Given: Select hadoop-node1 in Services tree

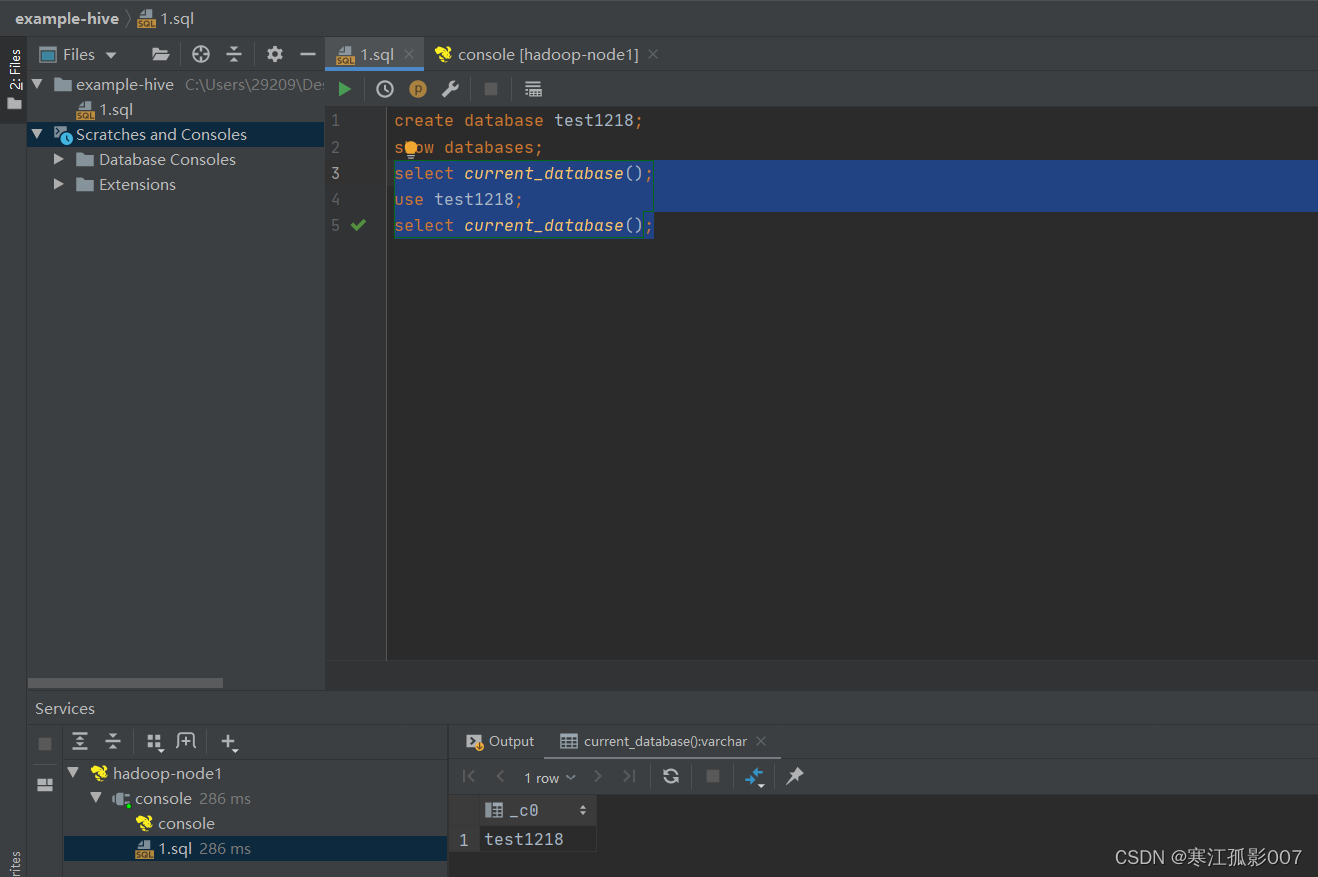Looking at the screenshot, I should 155,773.
